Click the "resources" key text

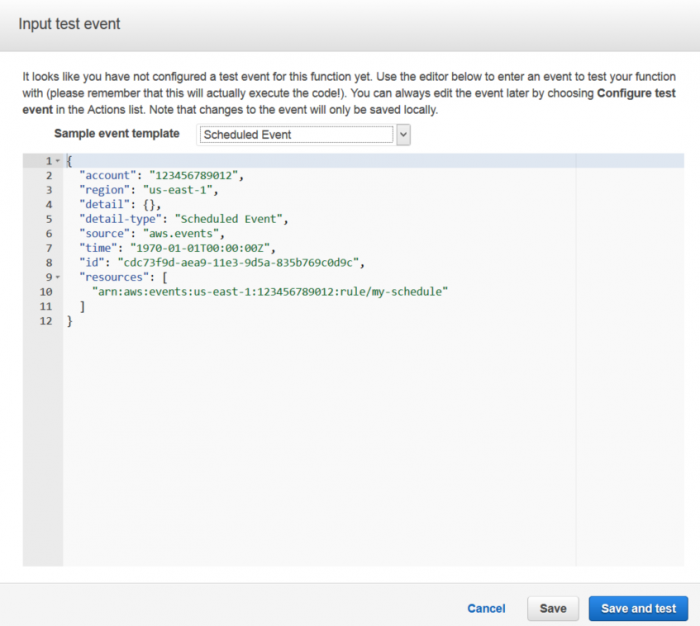(x=114, y=277)
